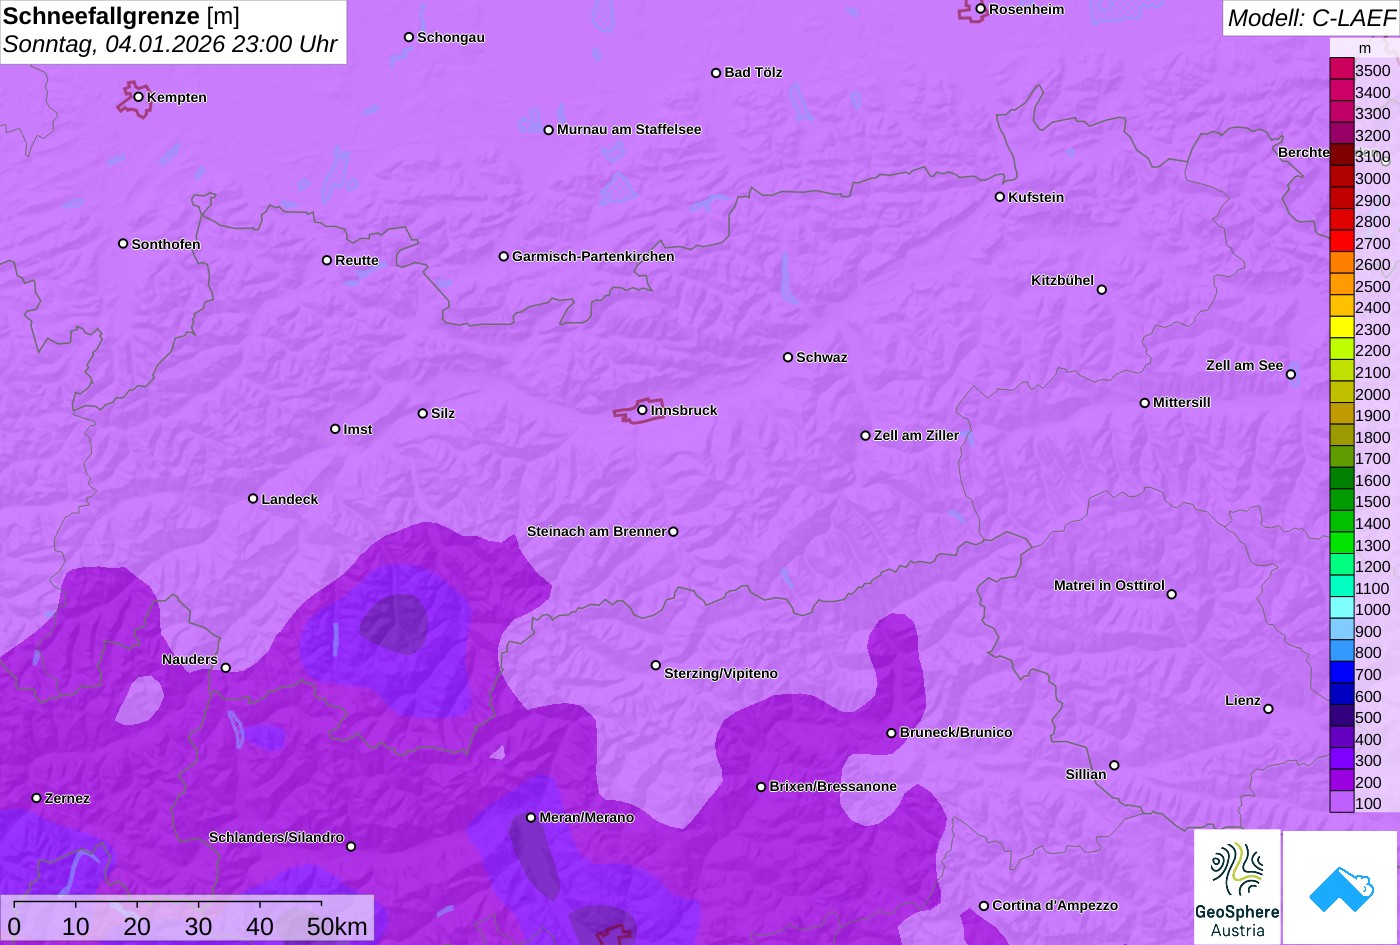Click the date 'Sonntag, 04.01.2026 23:00 Uhr'

click(x=171, y=45)
